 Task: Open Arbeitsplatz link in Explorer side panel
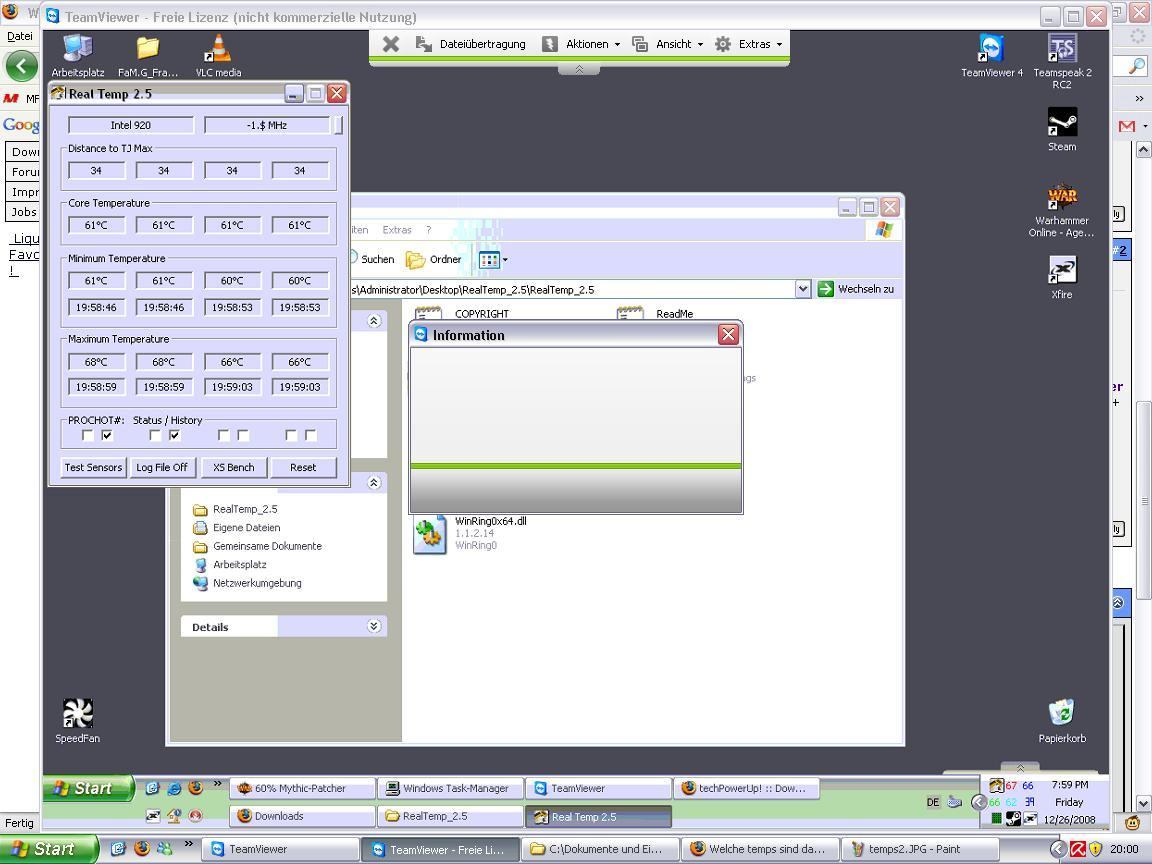(x=231, y=564)
